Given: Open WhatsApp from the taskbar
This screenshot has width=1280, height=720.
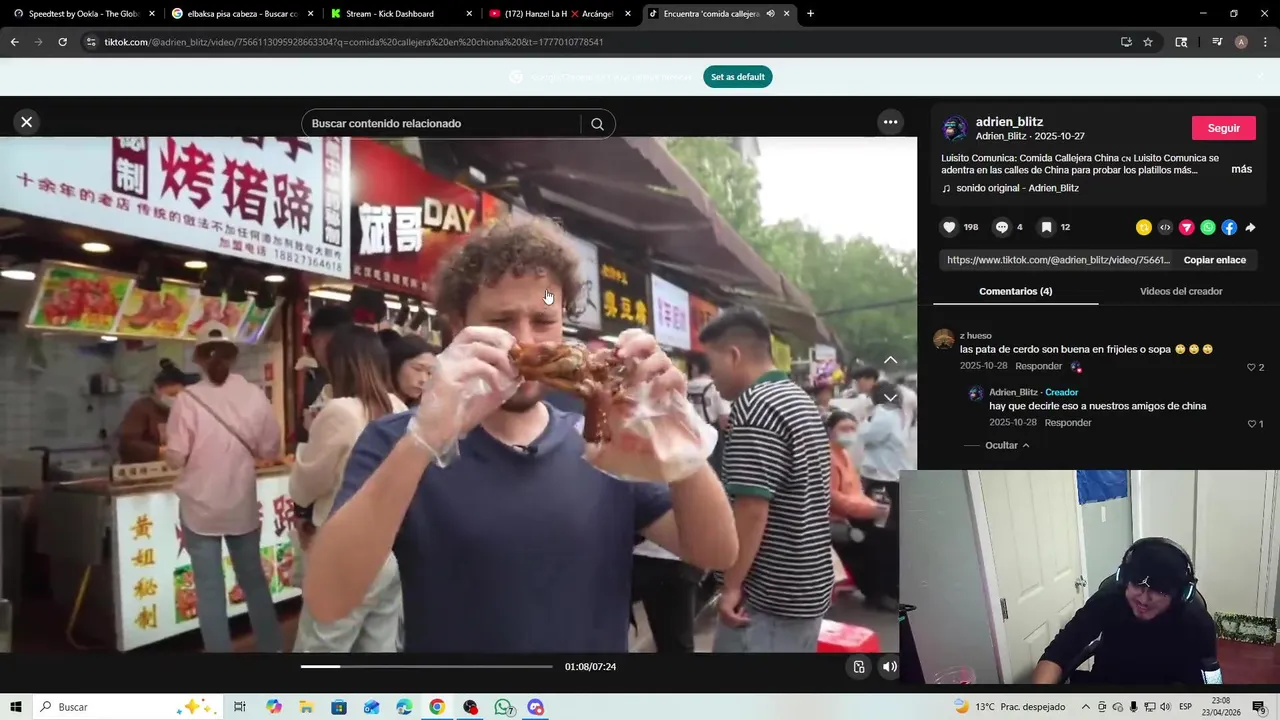Looking at the screenshot, I should coord(503,707).
